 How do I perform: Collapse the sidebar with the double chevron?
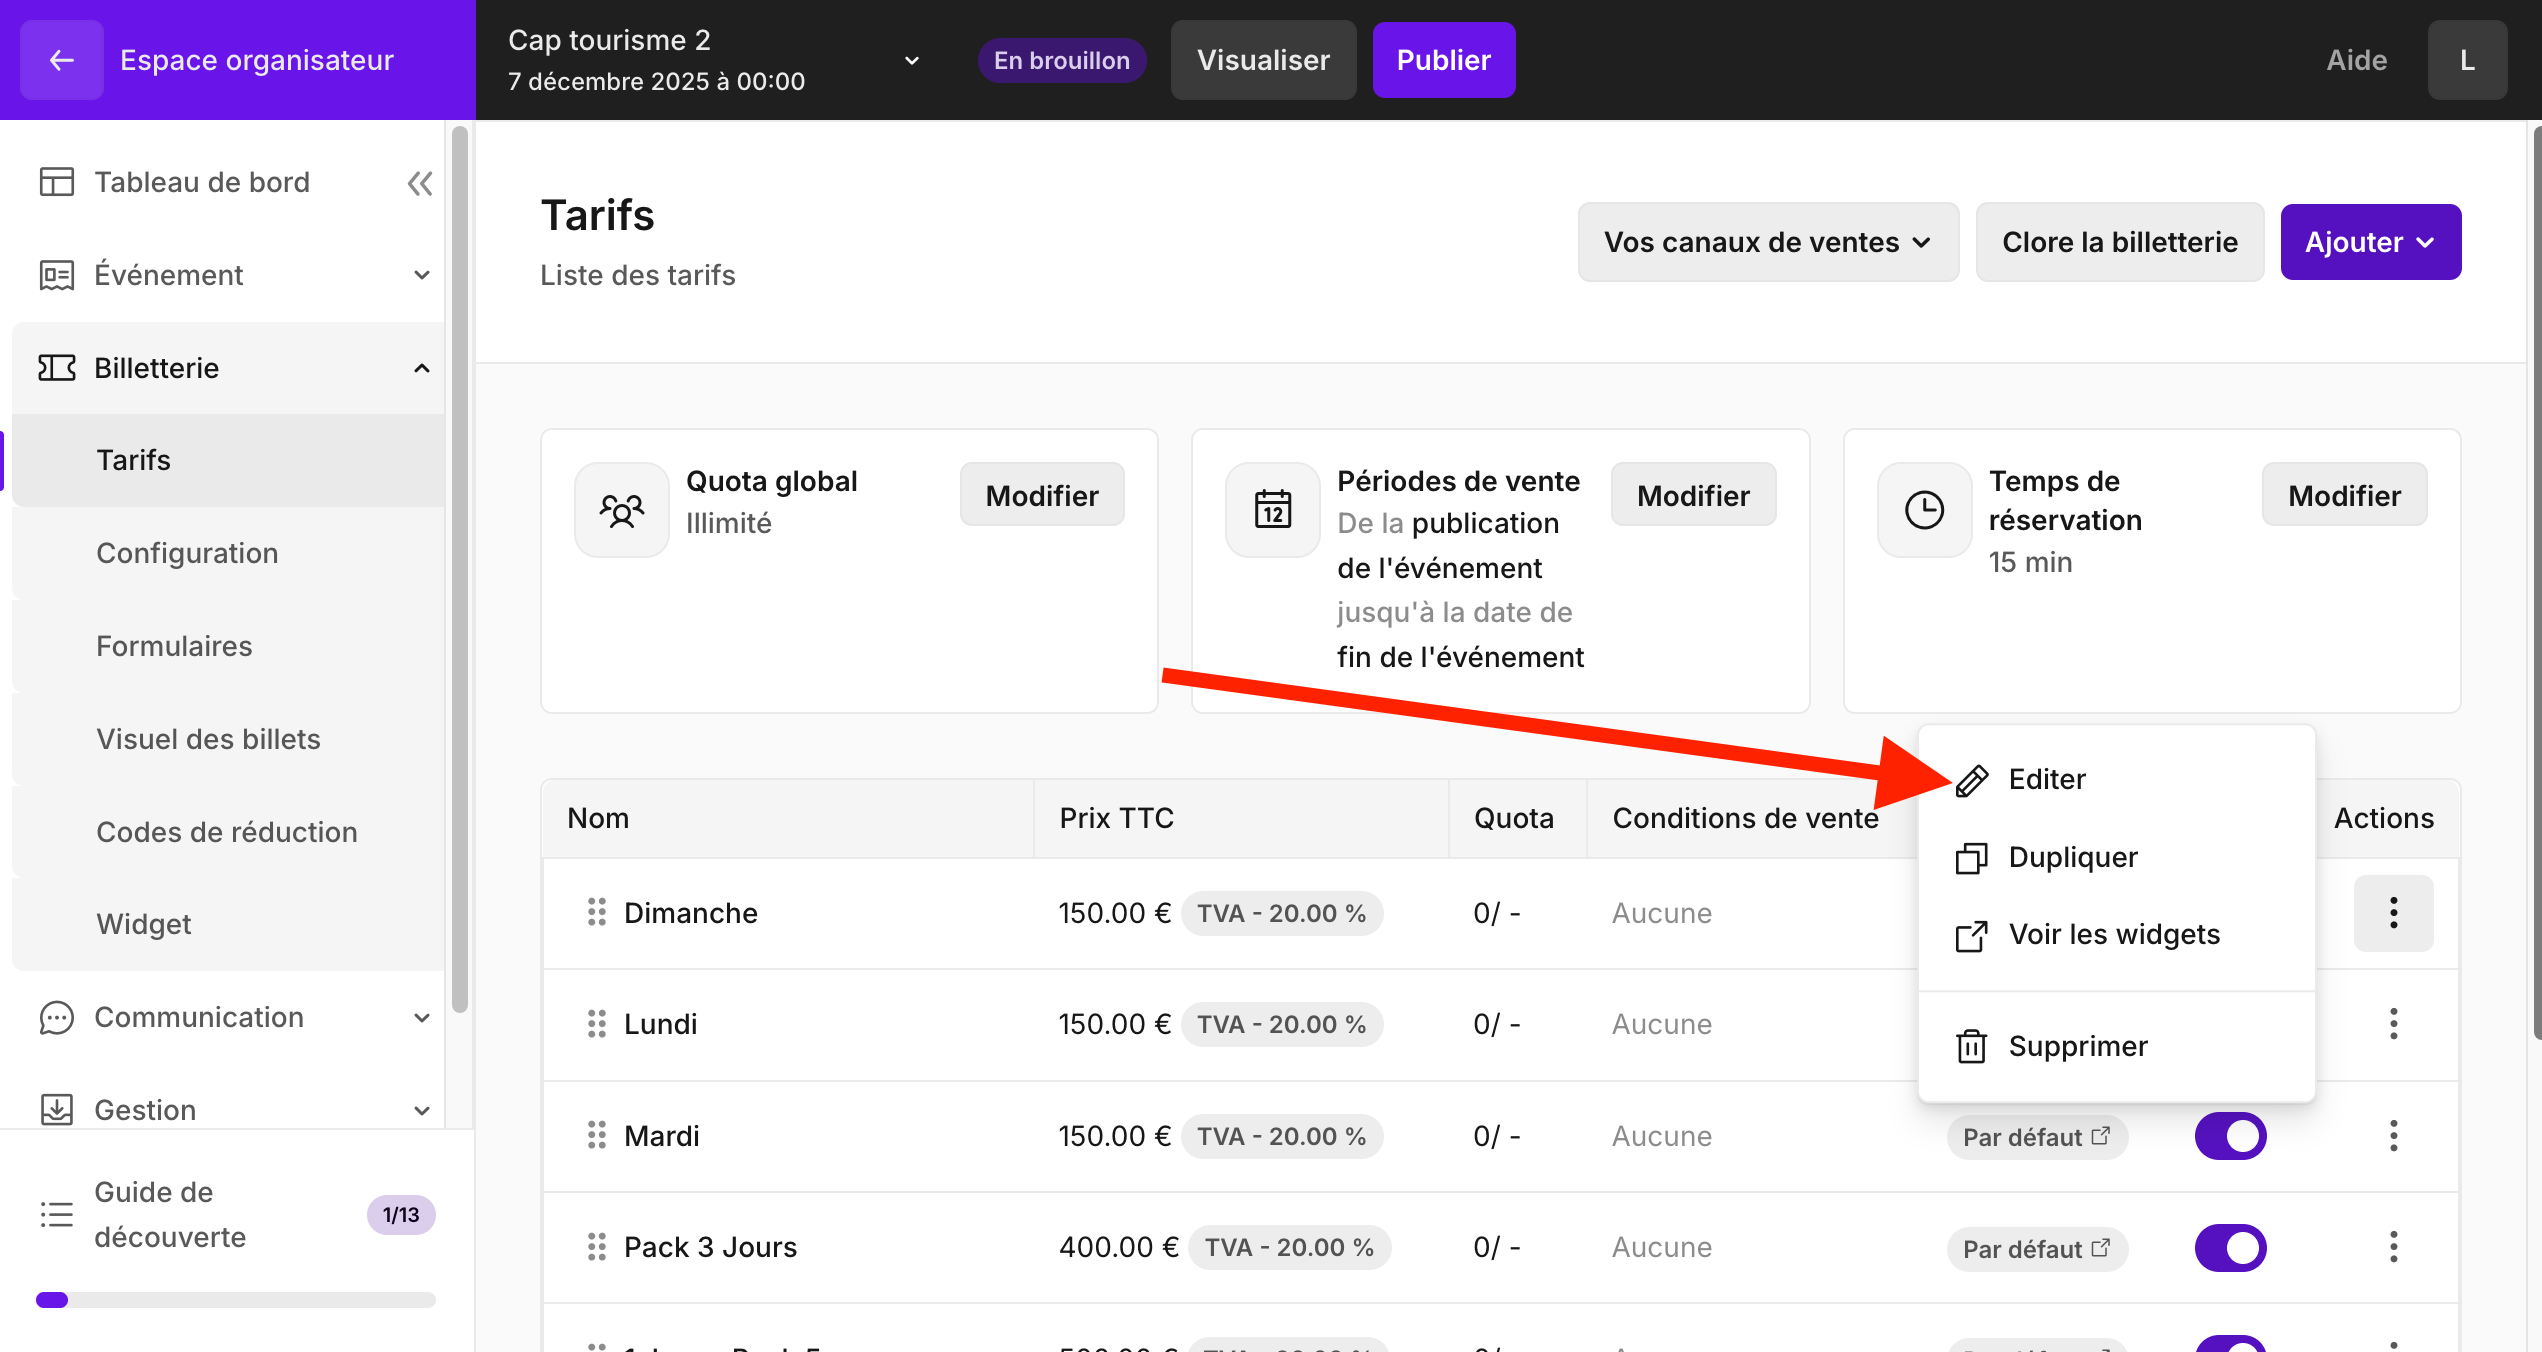tap(420, 183)
